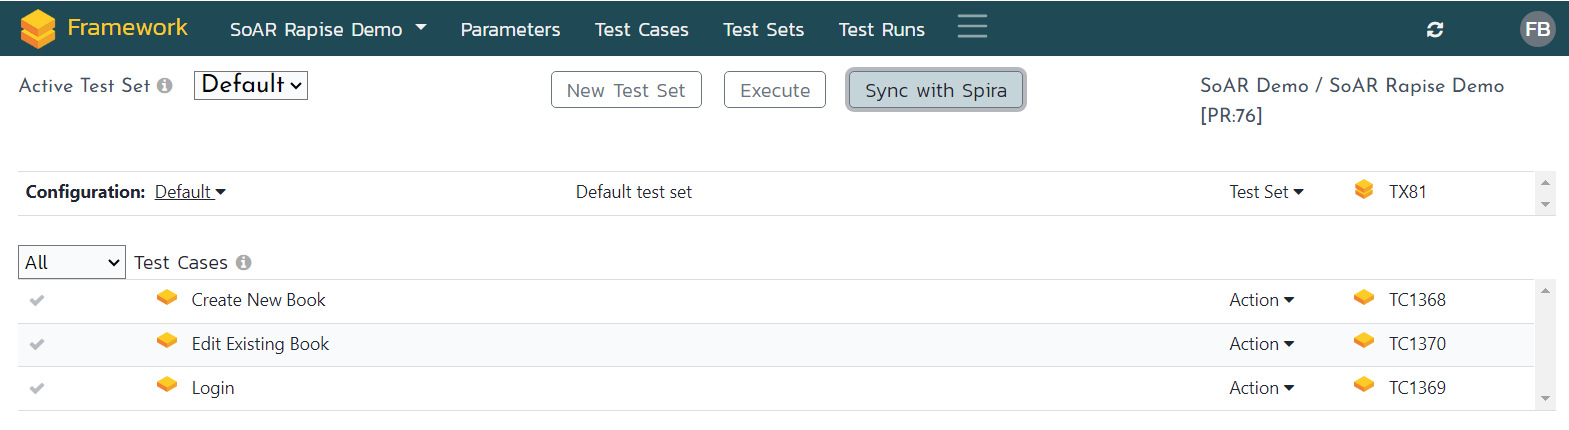The height and width of the screenshot is (430, 1569).
Task: Go to Test Runs in navbar
Action: pyautogui.click(x=881, y=30)
